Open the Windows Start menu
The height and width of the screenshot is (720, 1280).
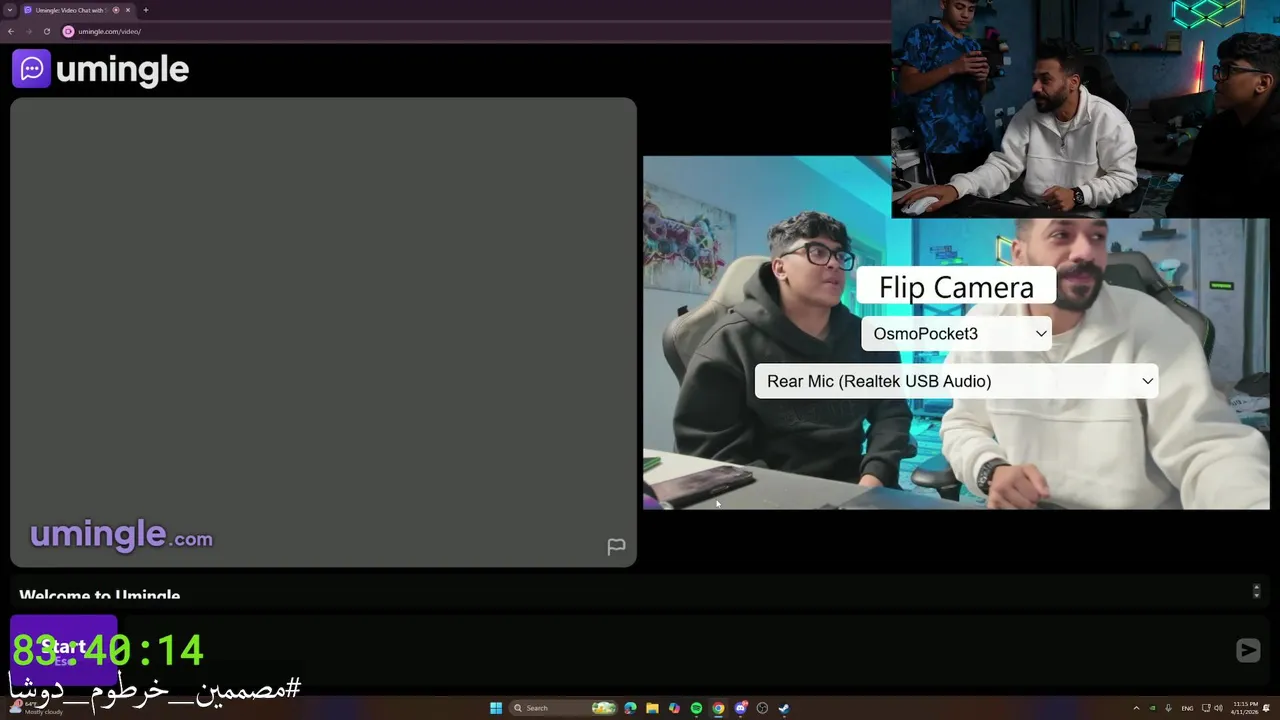(x=496, y=708)
